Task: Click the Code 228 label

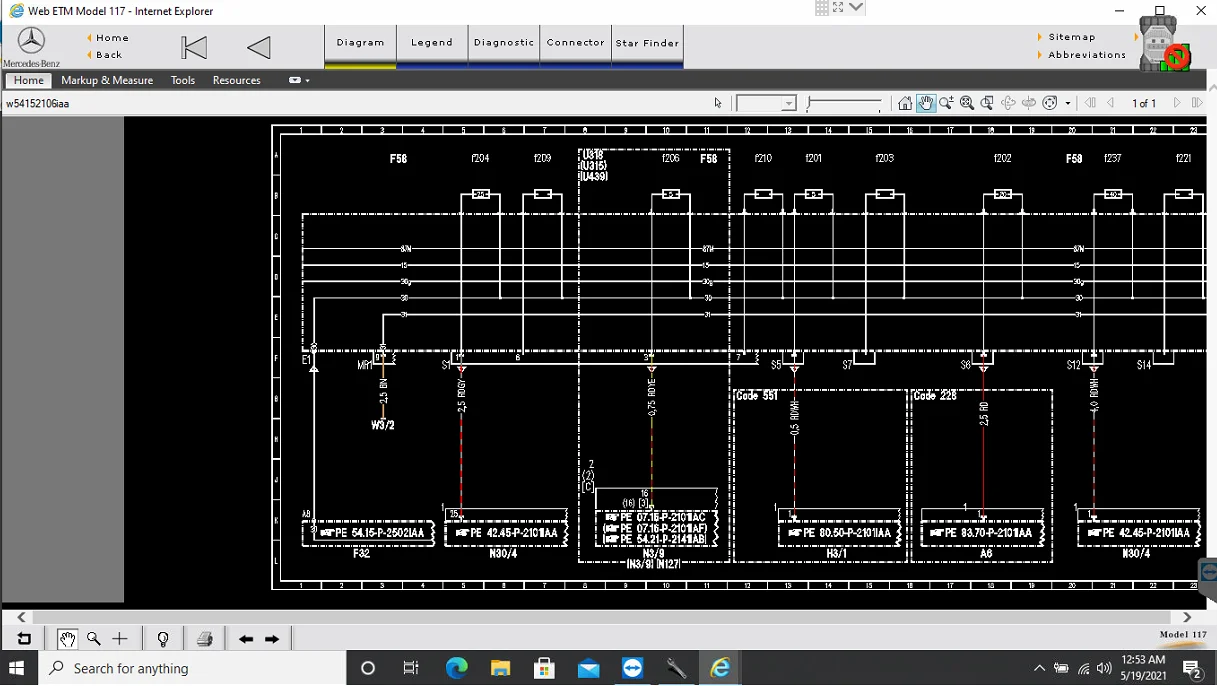Action: [935, 396]
